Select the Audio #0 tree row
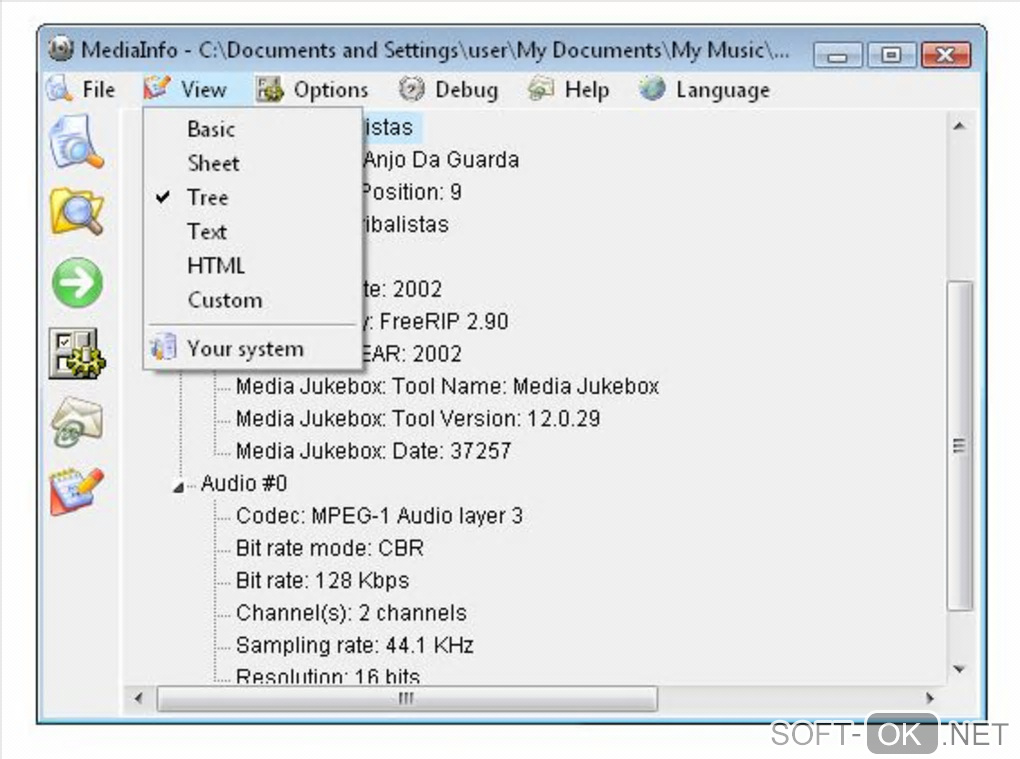Viewport: 1020px width, 759px height. [x=244, y=483]
